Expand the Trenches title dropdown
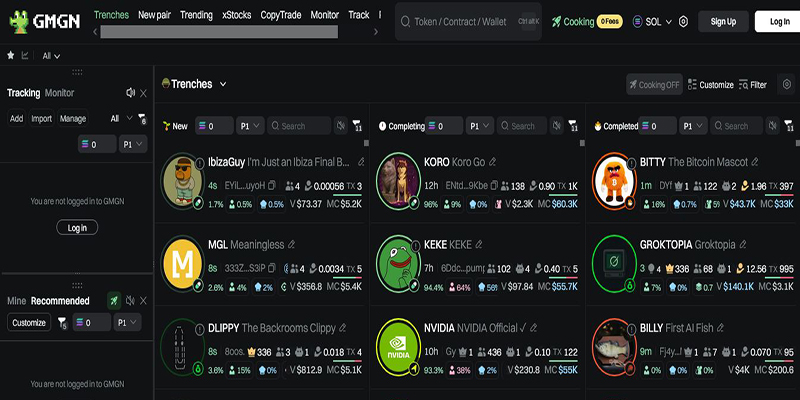 (x=223, y=84)
